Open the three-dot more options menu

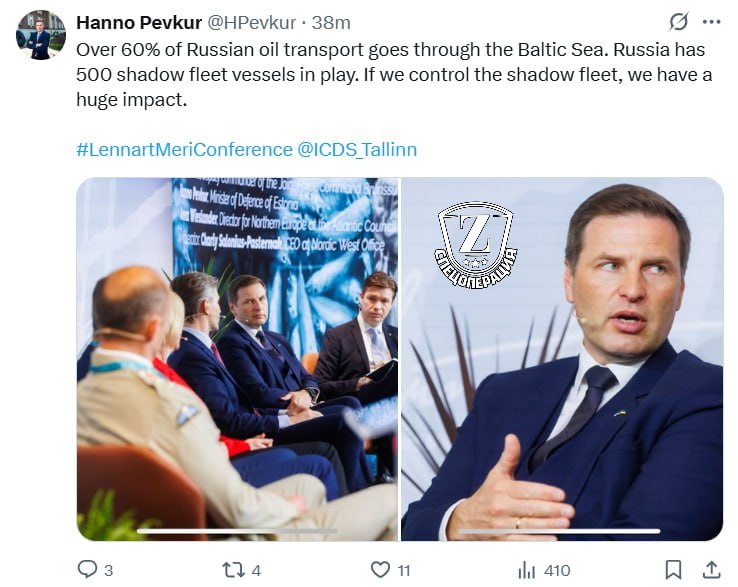[x=711, y=22]
